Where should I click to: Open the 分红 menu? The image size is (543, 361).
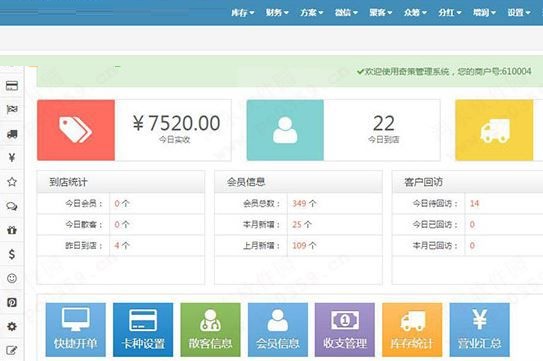point(449,13)
